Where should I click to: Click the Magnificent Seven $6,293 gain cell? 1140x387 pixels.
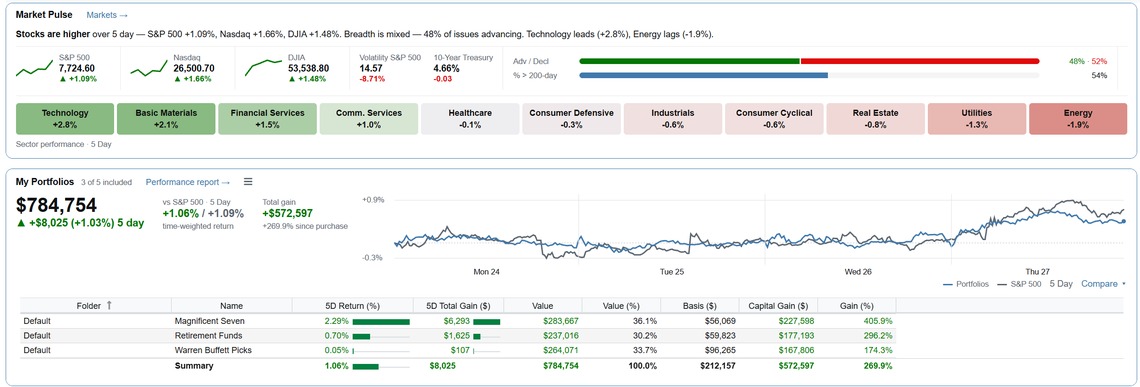coord(458,321)
